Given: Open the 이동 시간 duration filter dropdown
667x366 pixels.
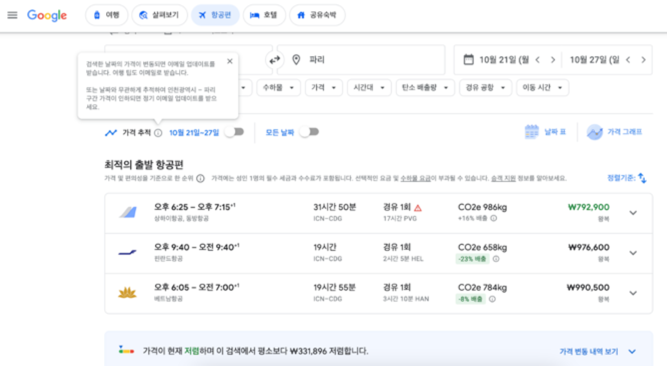Looking at the screenshot, I should [x=542, y=88].
